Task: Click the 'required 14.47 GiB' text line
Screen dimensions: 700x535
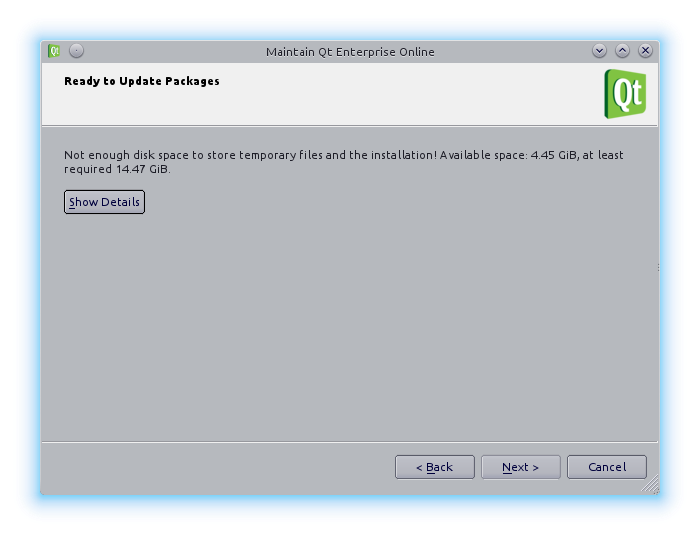Action: pyautogui.click(x=117, y=170)
